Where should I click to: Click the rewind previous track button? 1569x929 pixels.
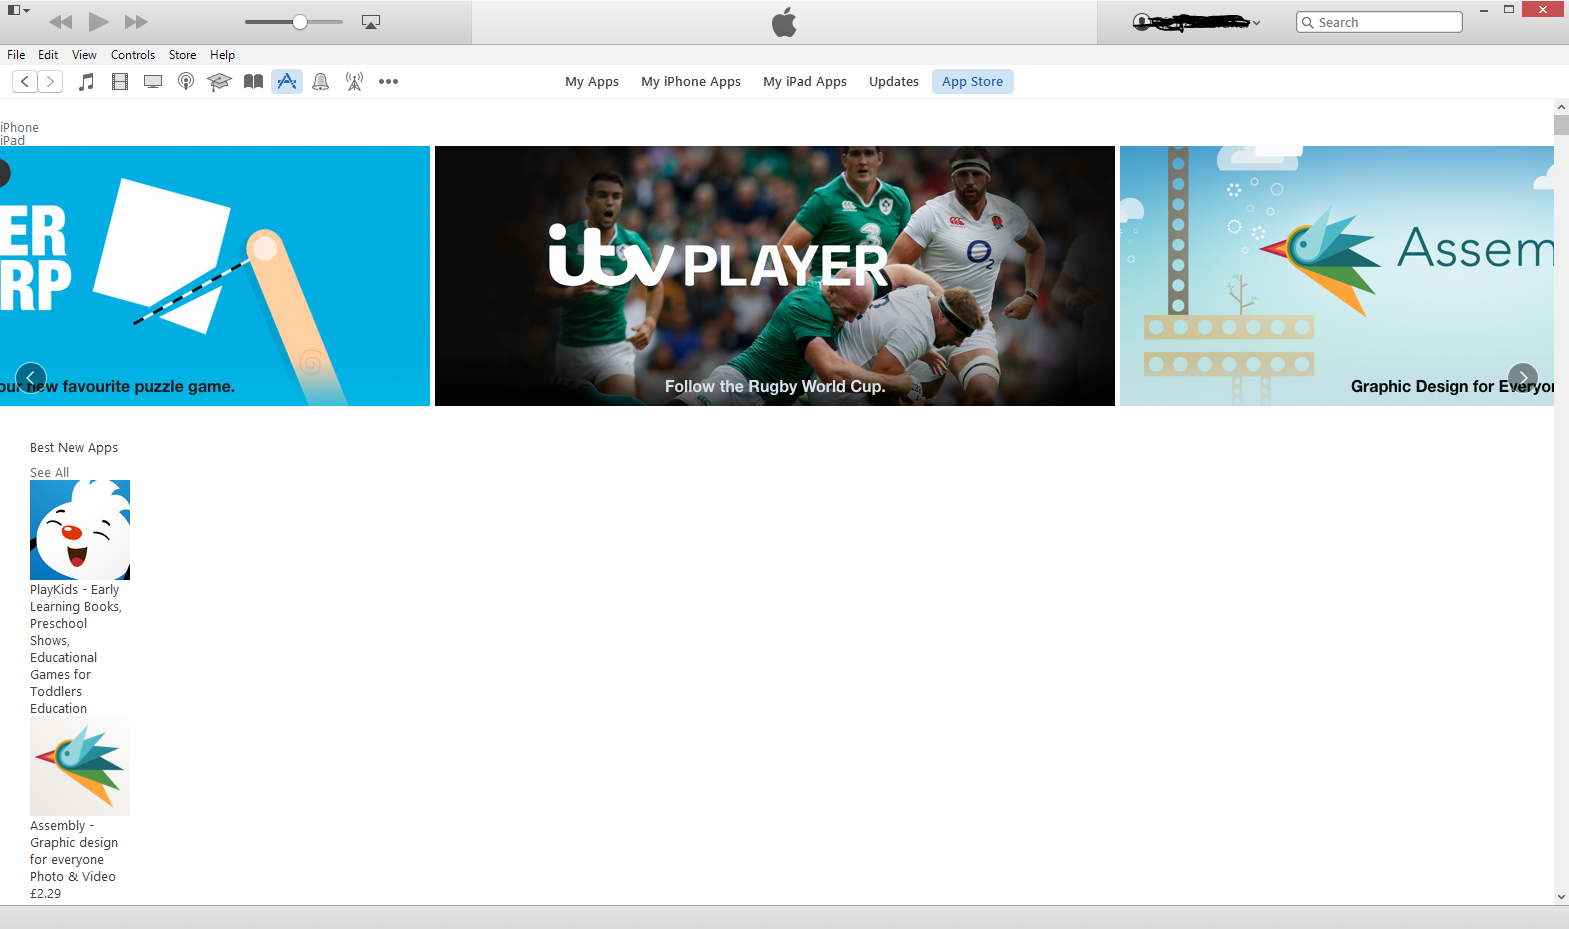(x=60, y=22)
